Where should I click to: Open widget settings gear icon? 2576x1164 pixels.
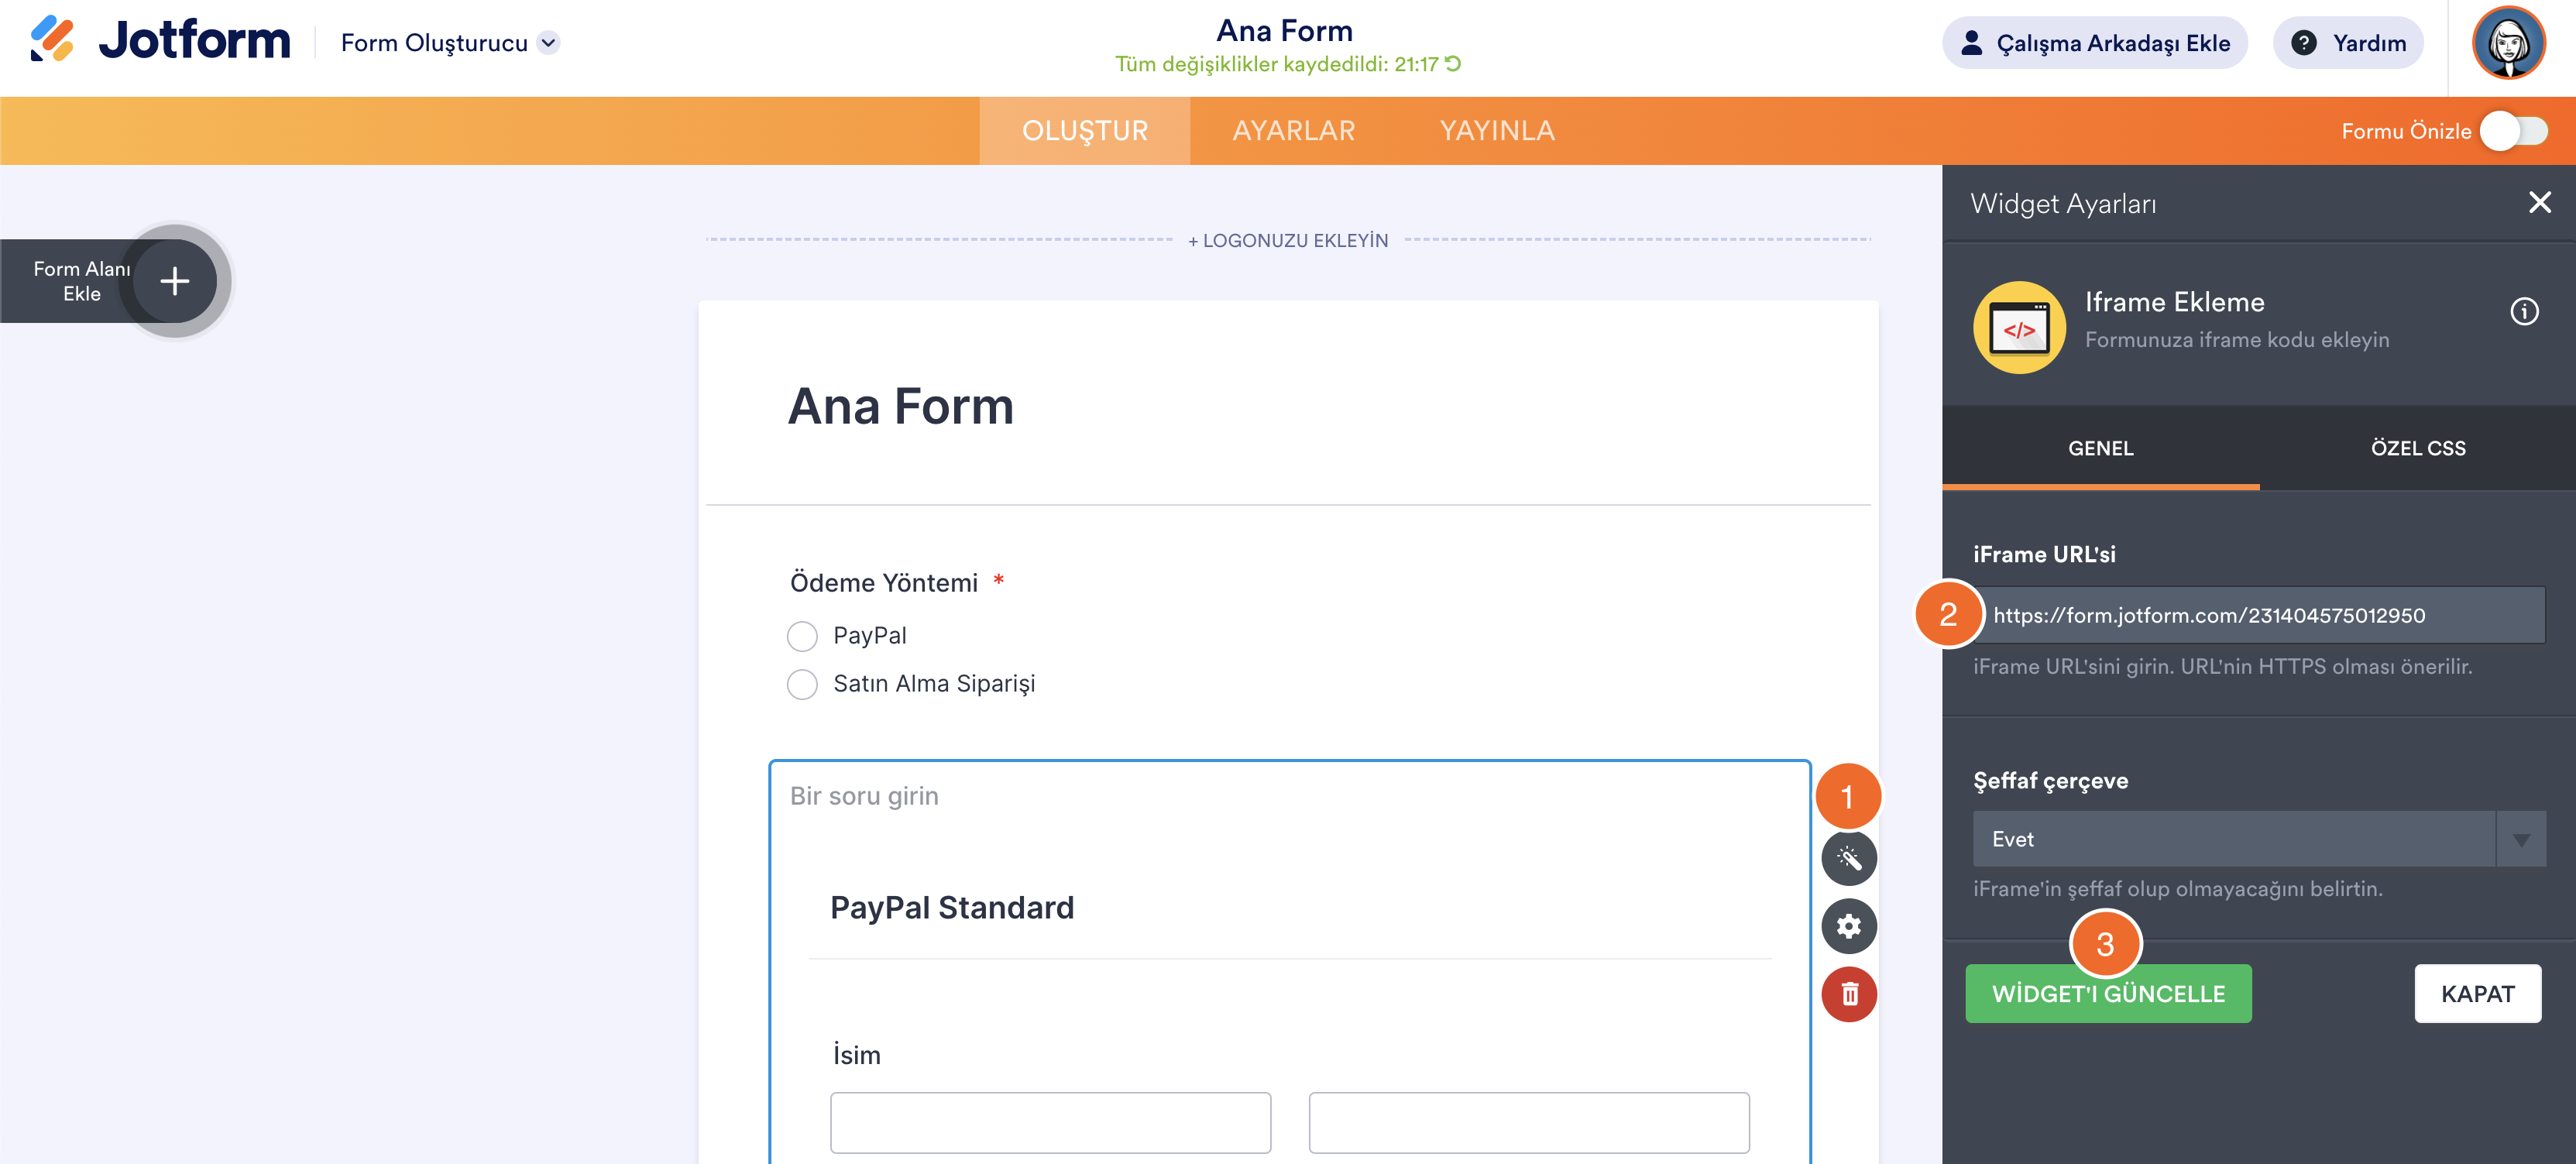1848,926
